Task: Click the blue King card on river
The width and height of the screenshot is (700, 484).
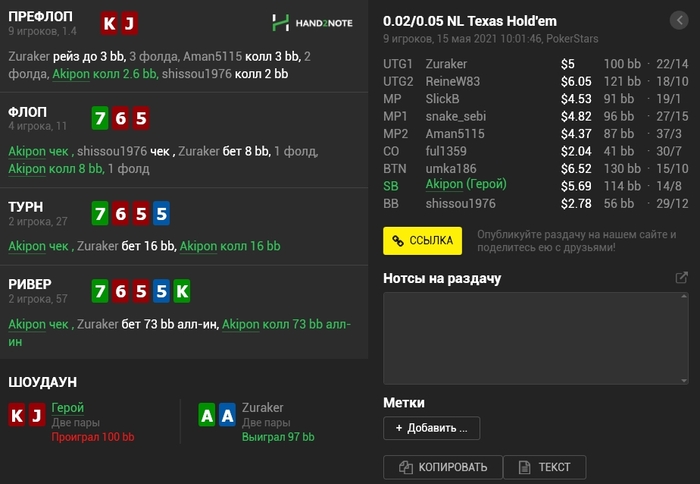Action: 181,291
